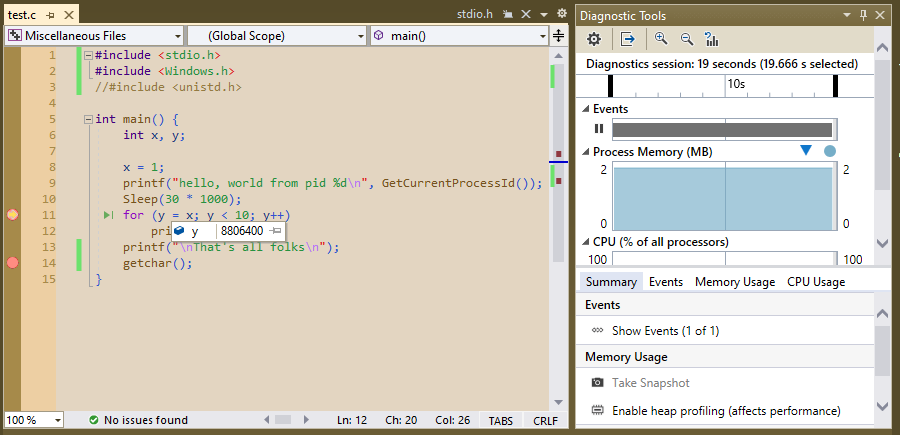
Task: Click the Show Events glyph icon
Action: [x=598, y=331]
